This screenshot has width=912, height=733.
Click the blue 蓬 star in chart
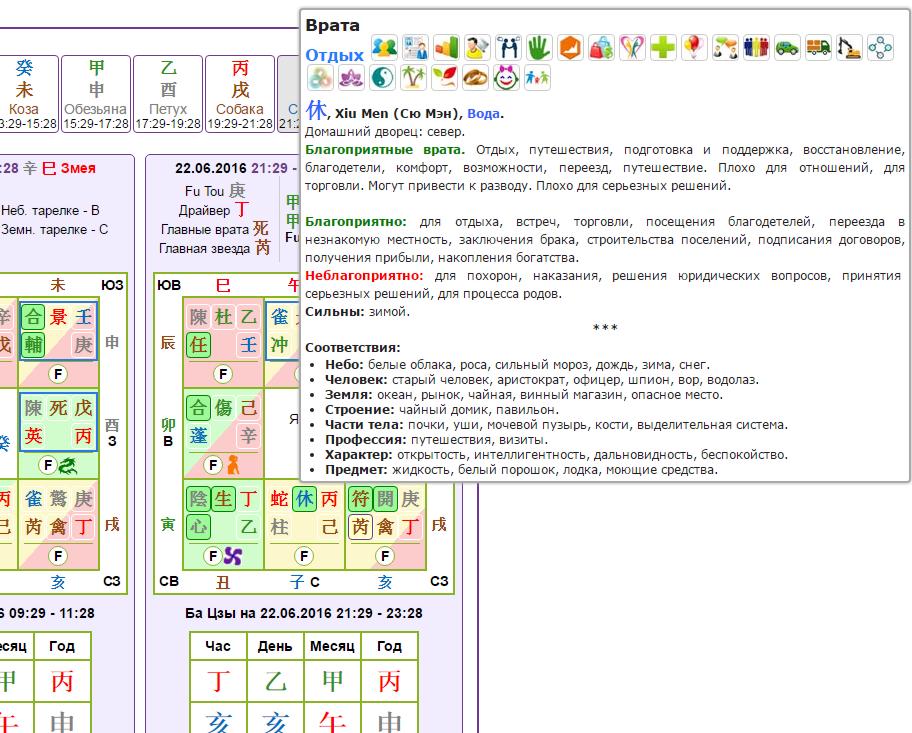coord(198,436)
